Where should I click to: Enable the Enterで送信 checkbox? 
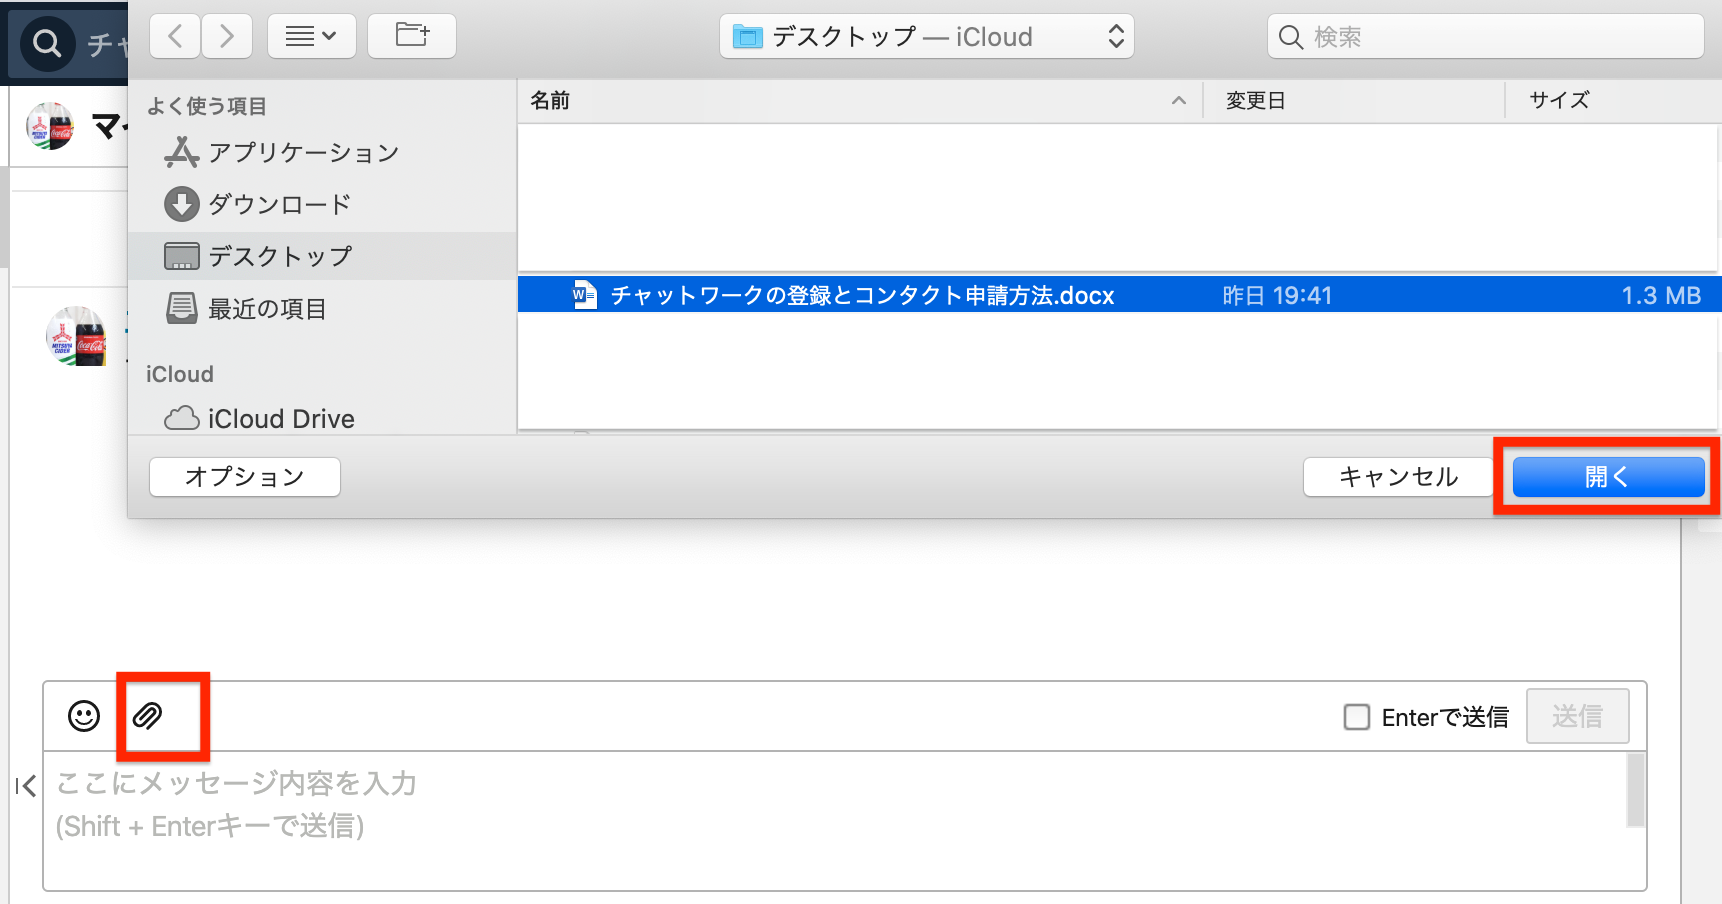pyautogui.click(x=1357, y=717)
